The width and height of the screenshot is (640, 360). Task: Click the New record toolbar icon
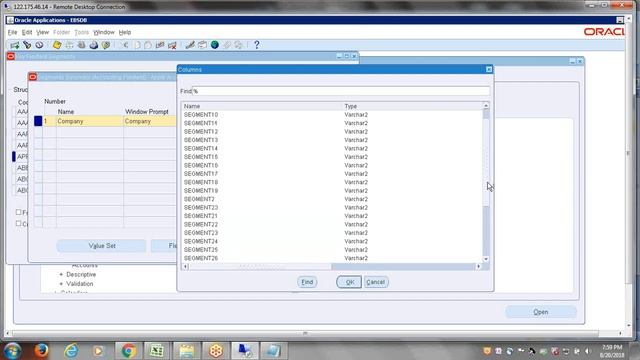pos(15,45)
